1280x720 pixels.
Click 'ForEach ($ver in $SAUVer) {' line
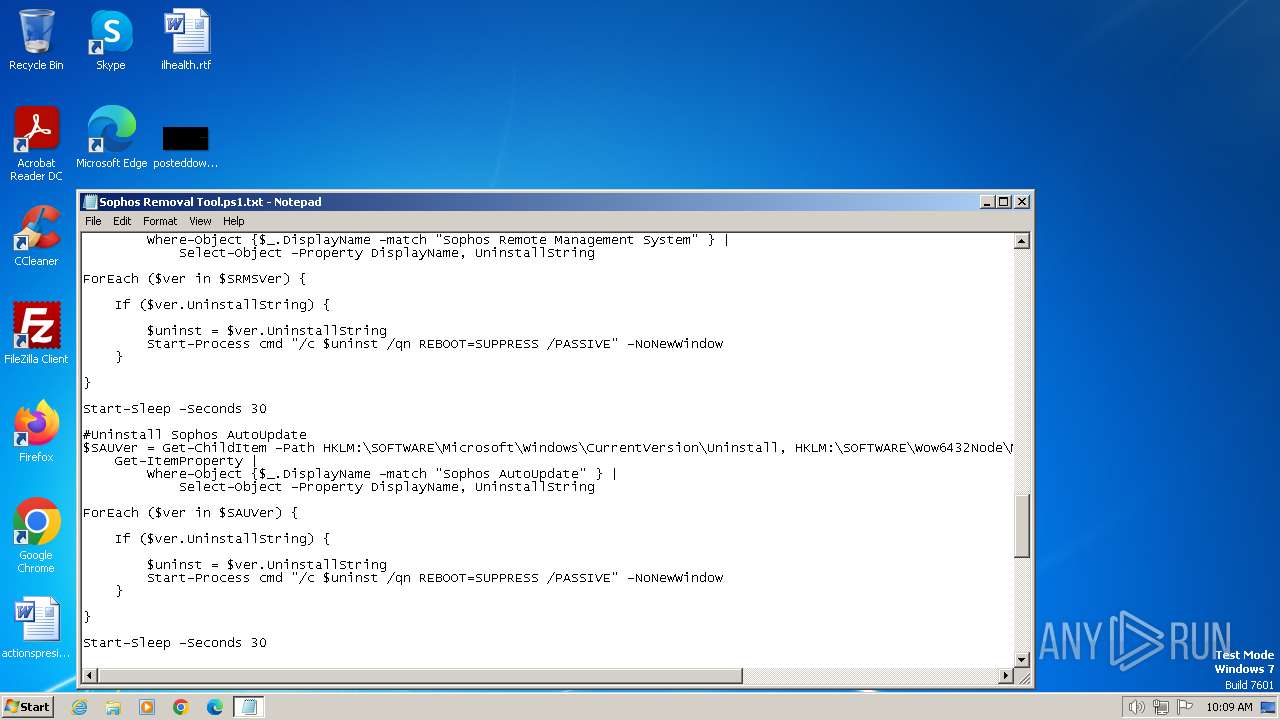pos(191,513)
